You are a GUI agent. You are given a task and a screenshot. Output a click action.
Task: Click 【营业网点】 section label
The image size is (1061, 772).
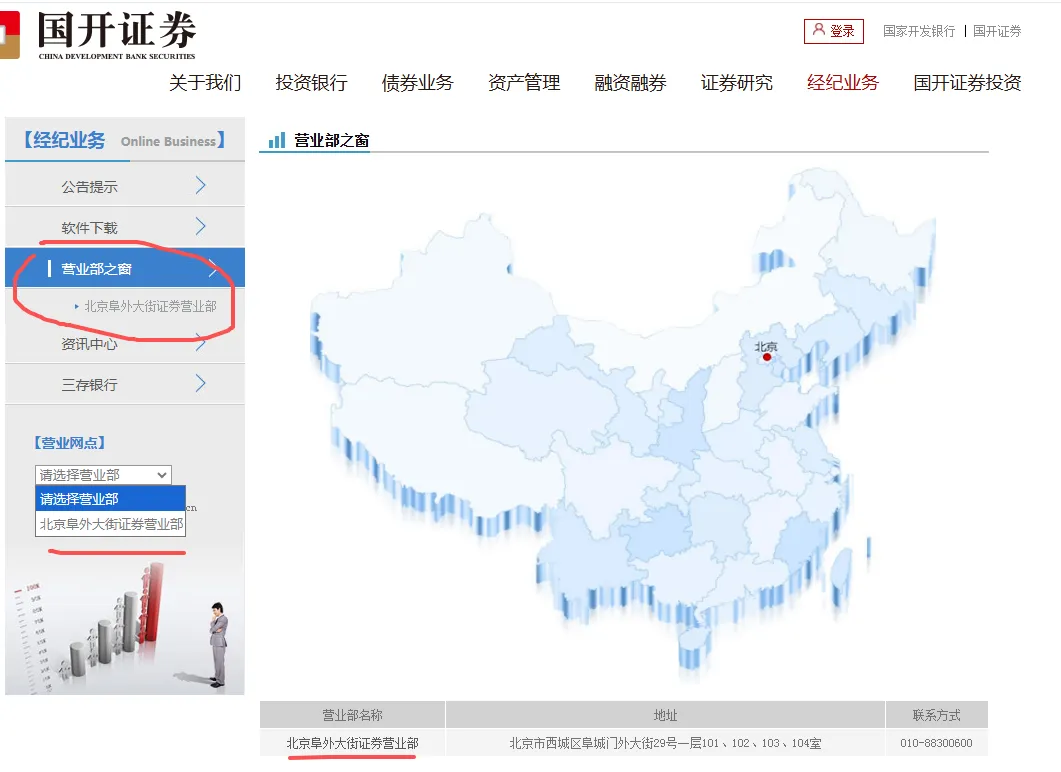[x=70, y=442]
